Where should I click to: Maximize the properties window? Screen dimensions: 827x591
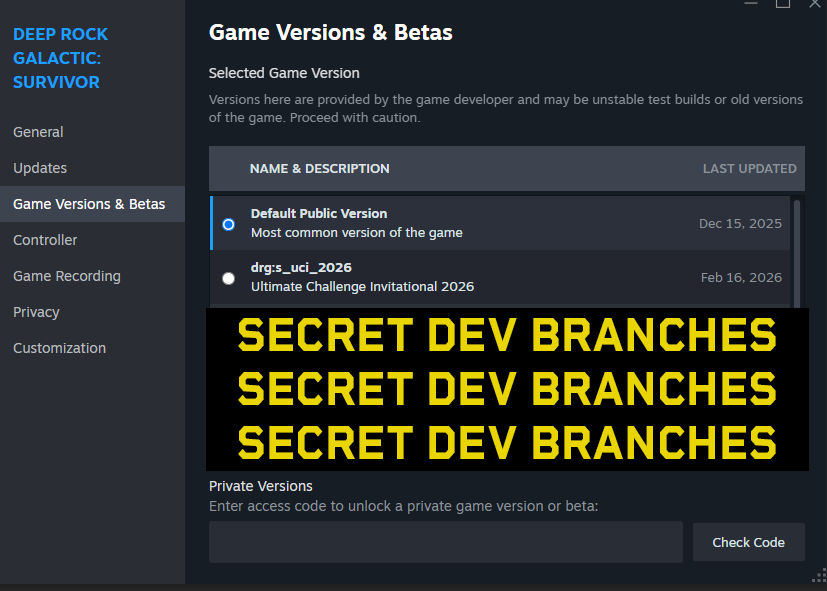point(783,4)
